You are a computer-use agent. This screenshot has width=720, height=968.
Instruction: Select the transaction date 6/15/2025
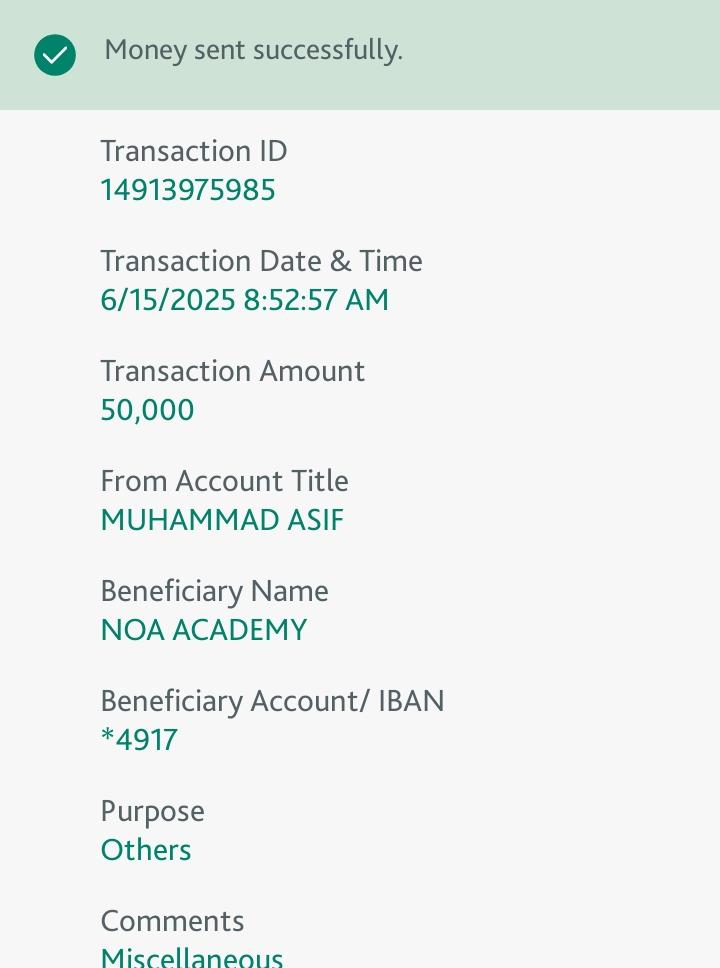pos(168,300)
